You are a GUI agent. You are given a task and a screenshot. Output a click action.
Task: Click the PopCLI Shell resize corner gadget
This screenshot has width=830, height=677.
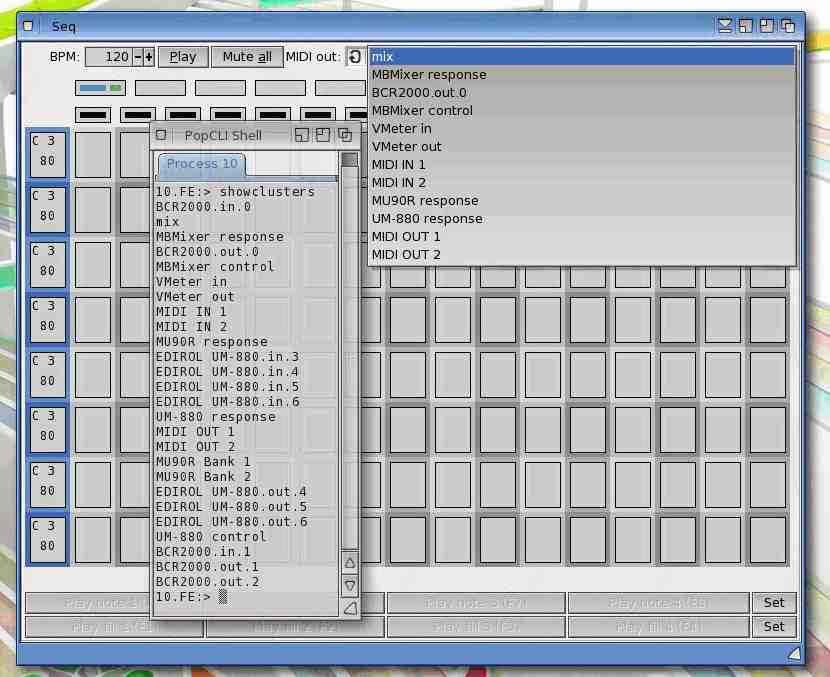349,607
